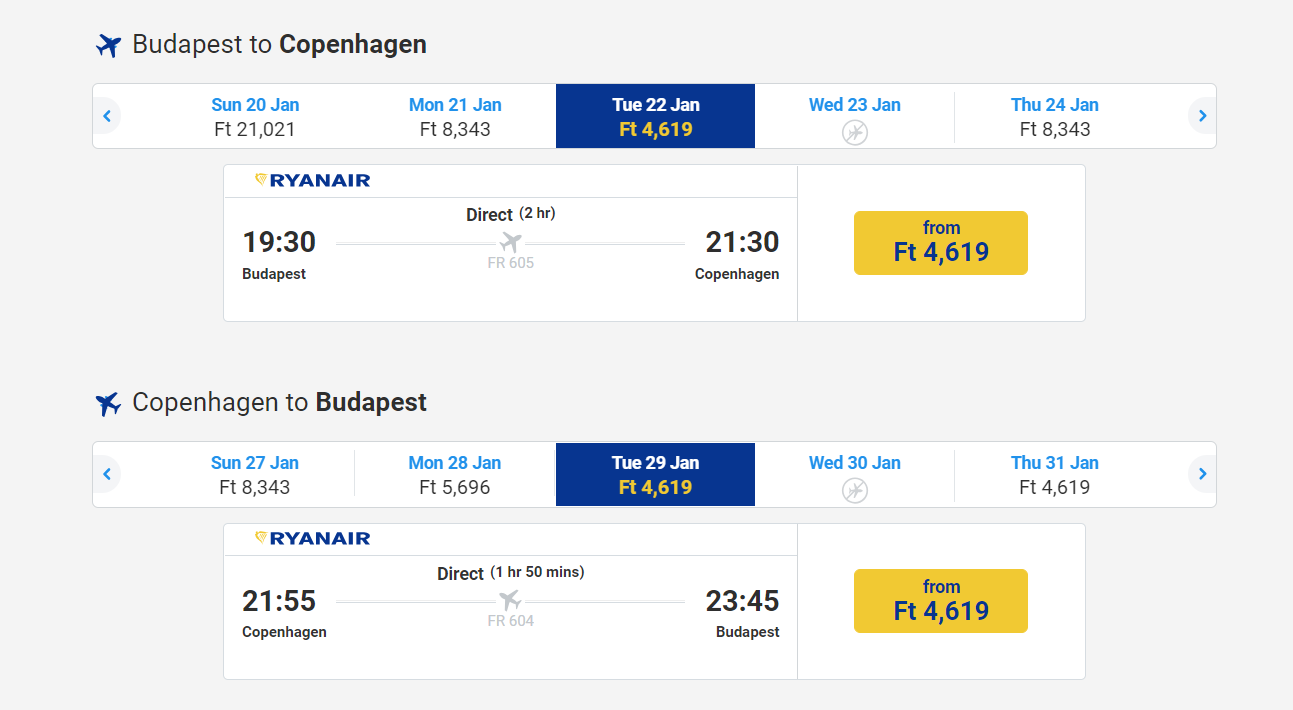
Task: Click the Ryanair logo on the return flight card
Action: (312, 539)
